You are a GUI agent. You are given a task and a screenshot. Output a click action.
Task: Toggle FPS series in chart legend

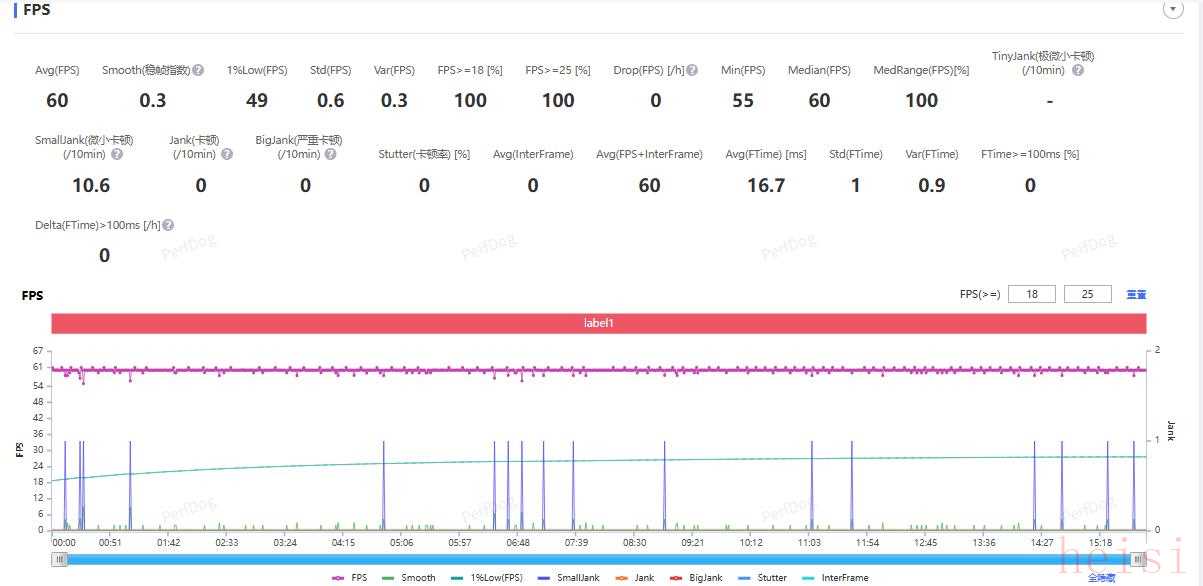click(x=349, y=578)
